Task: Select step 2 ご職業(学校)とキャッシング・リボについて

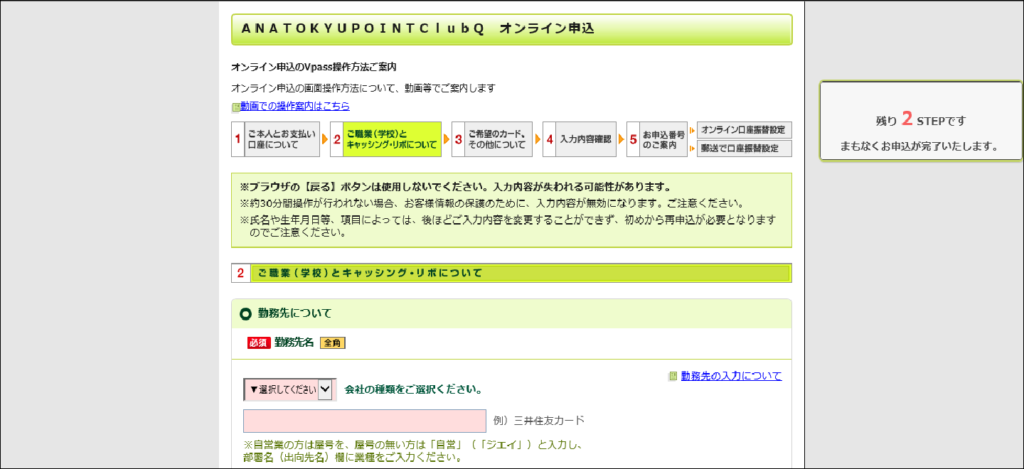Action: click(x=386, y=139)
